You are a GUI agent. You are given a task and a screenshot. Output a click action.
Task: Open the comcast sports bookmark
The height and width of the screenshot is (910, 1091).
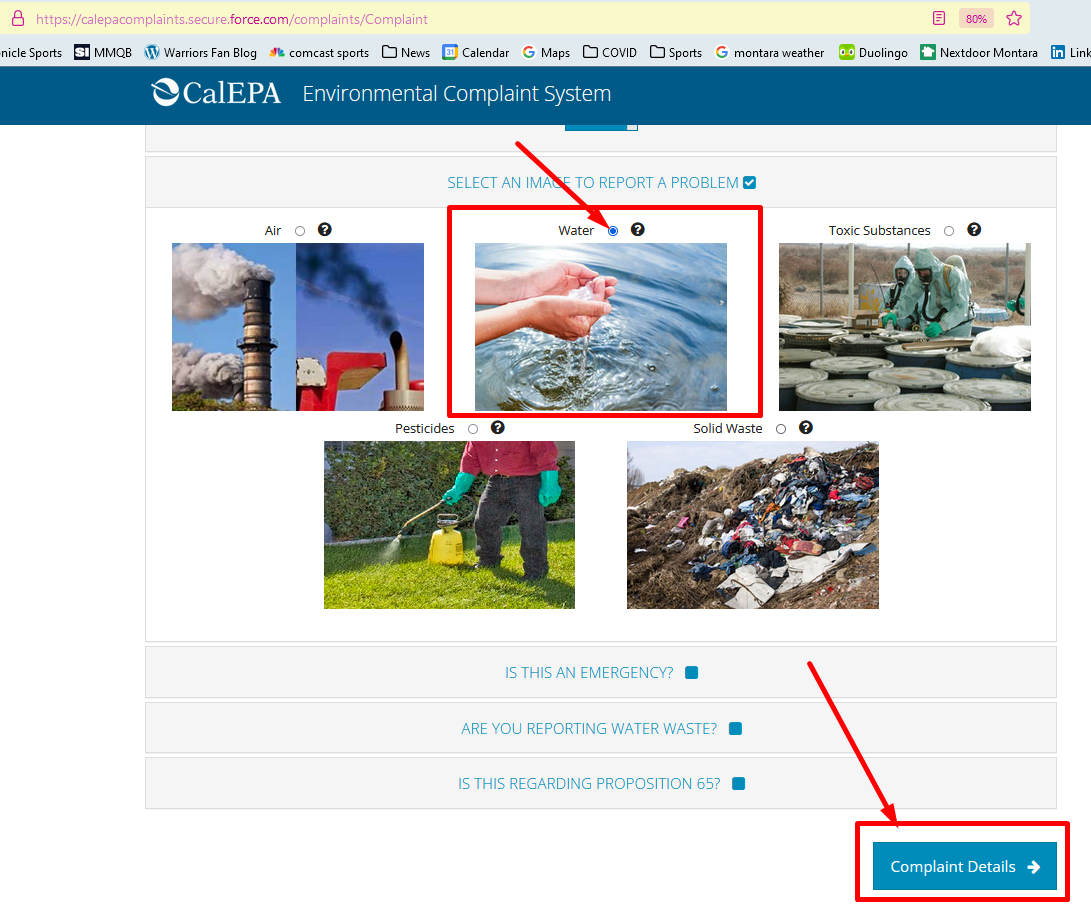click(x=319, y=52)
